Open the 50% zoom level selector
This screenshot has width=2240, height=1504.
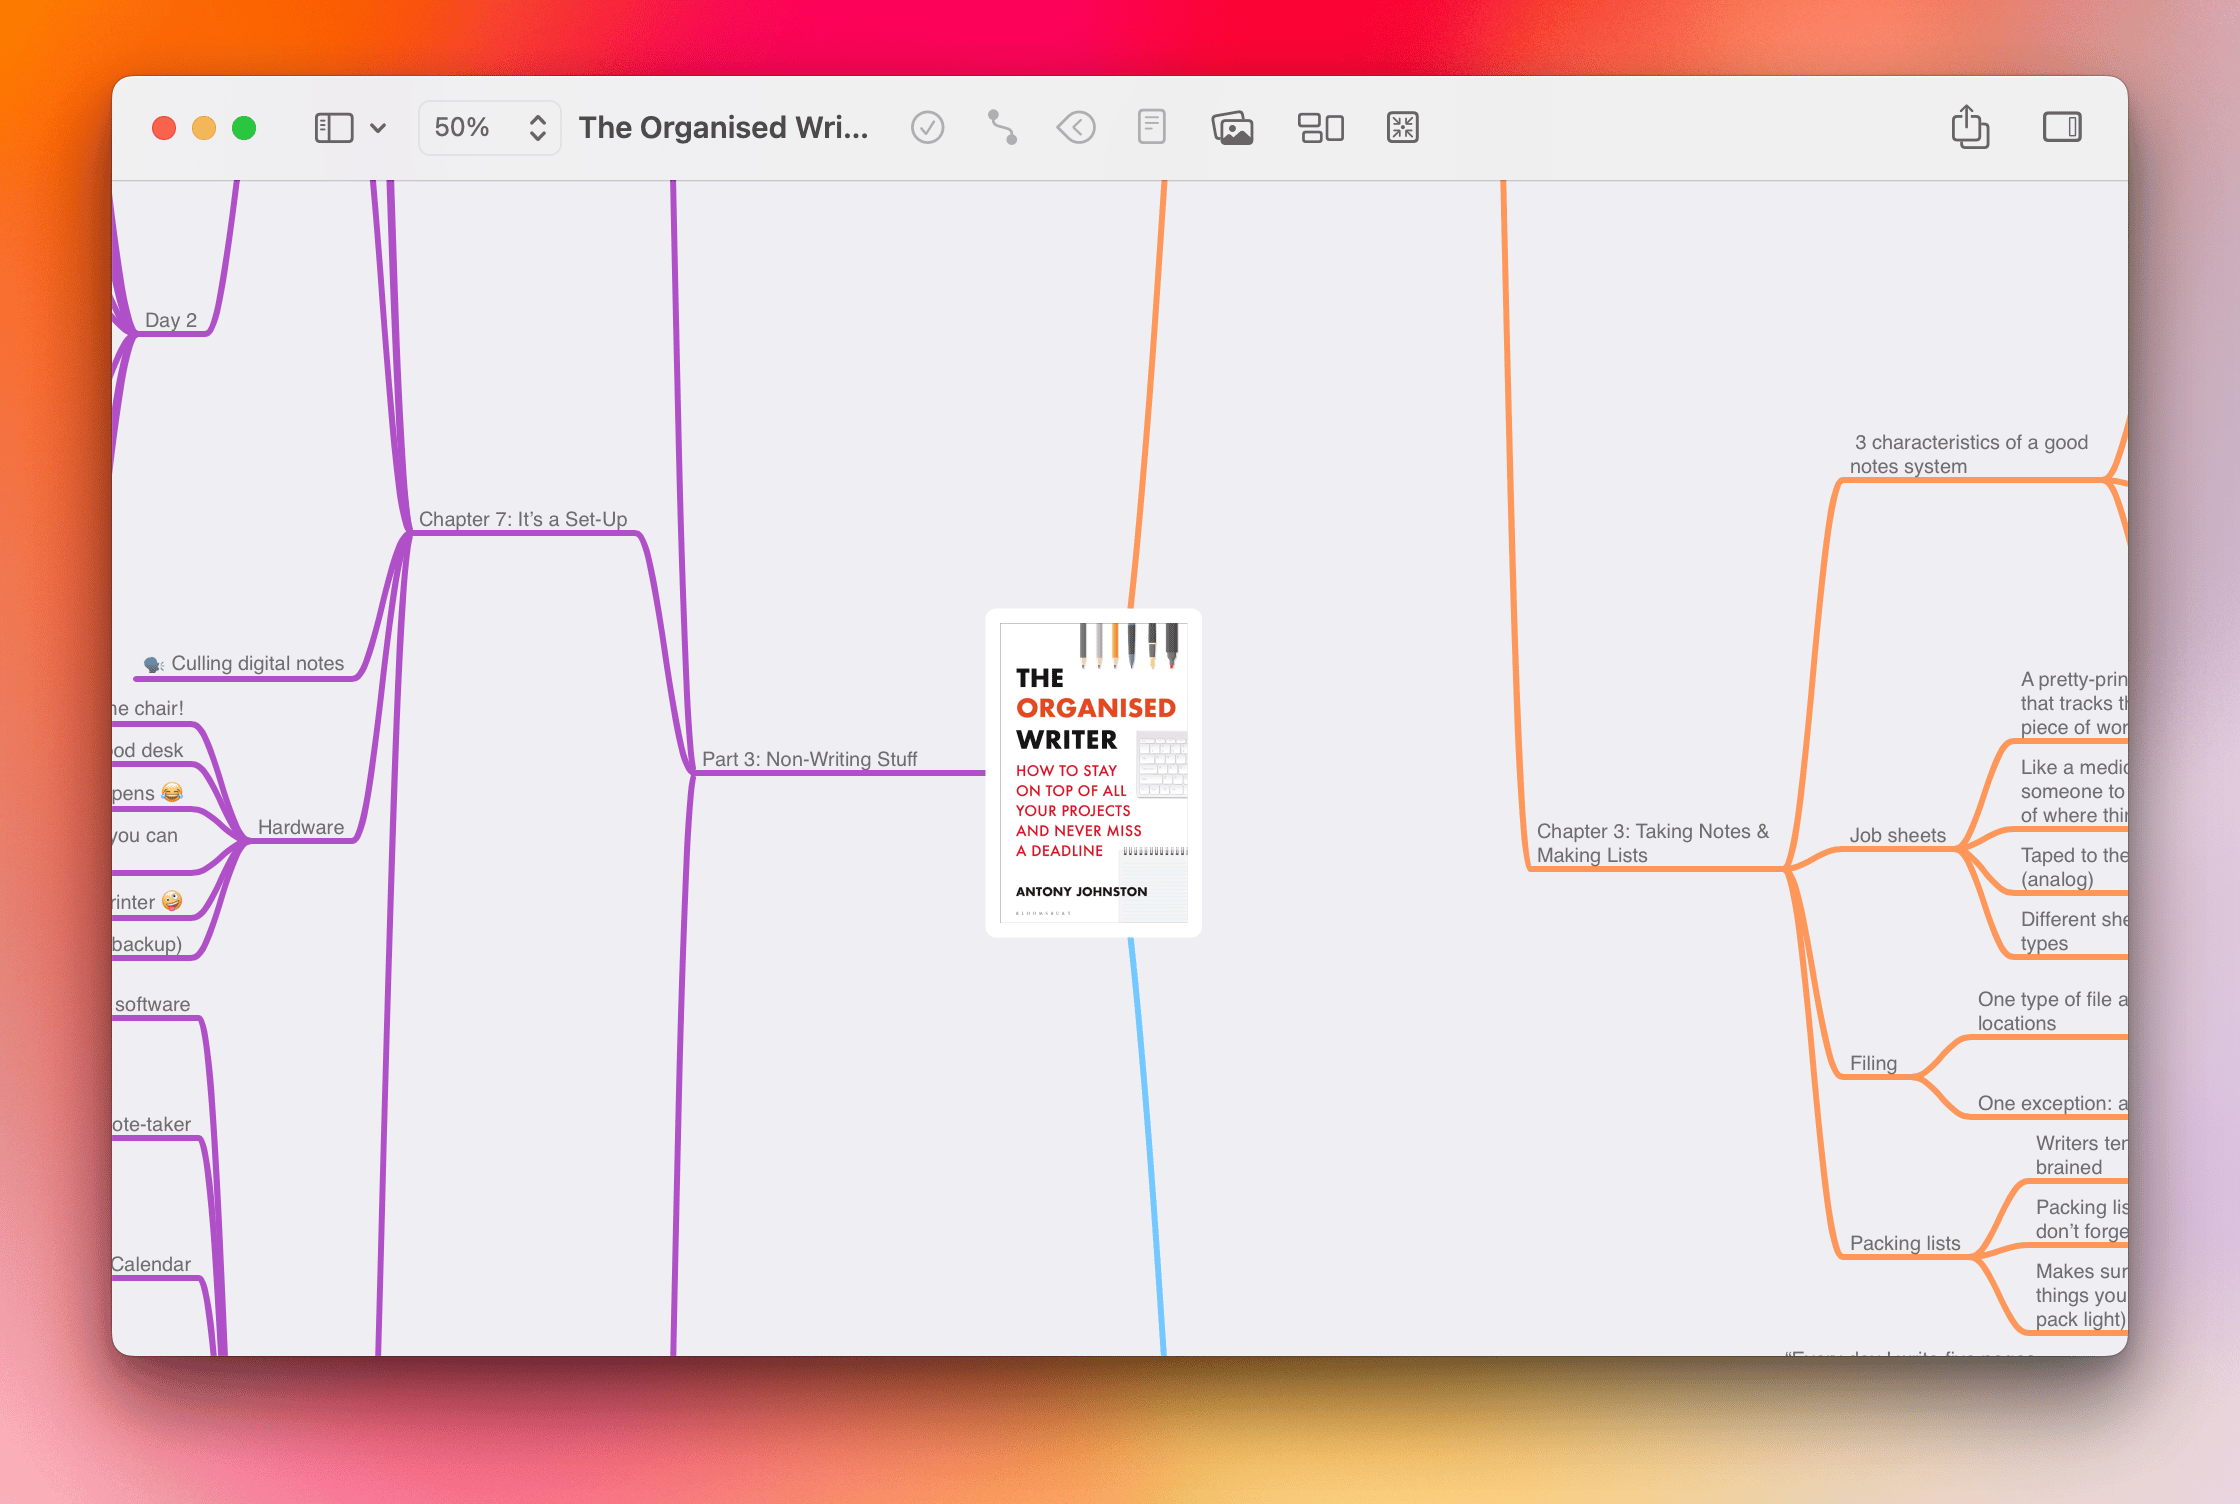pyautogui.click(x=490, y=128)
